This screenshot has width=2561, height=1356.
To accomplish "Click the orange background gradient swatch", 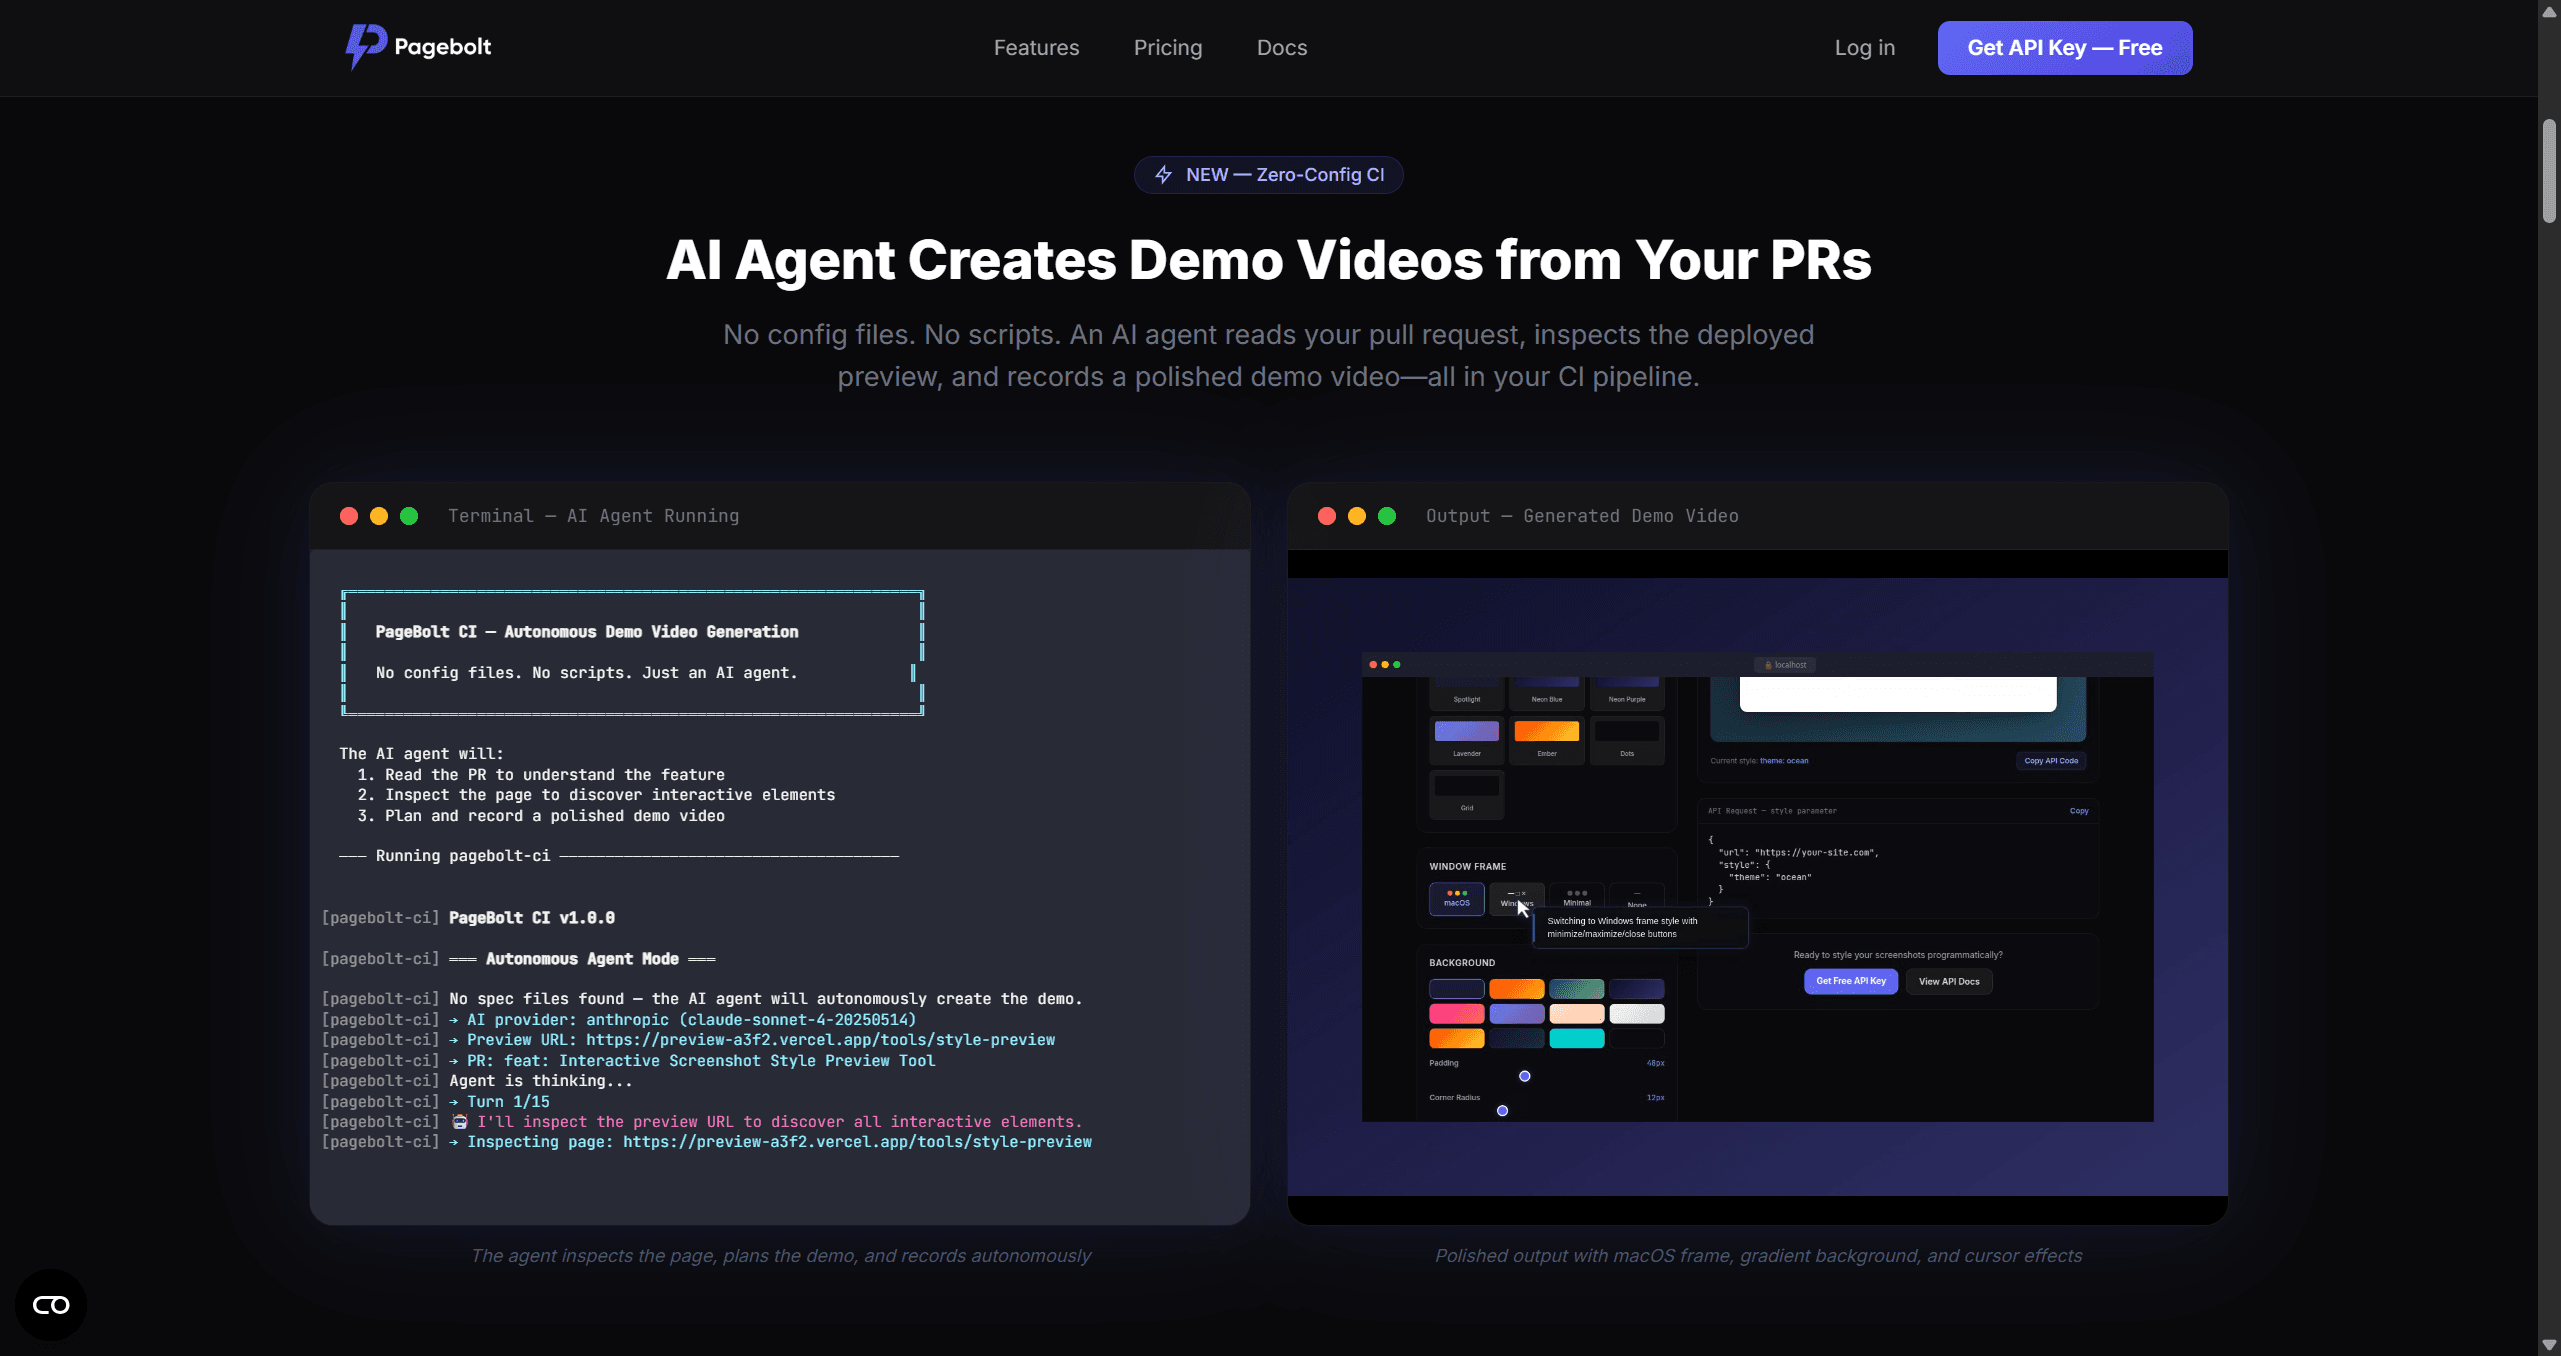I will (x=1517, y=989).
